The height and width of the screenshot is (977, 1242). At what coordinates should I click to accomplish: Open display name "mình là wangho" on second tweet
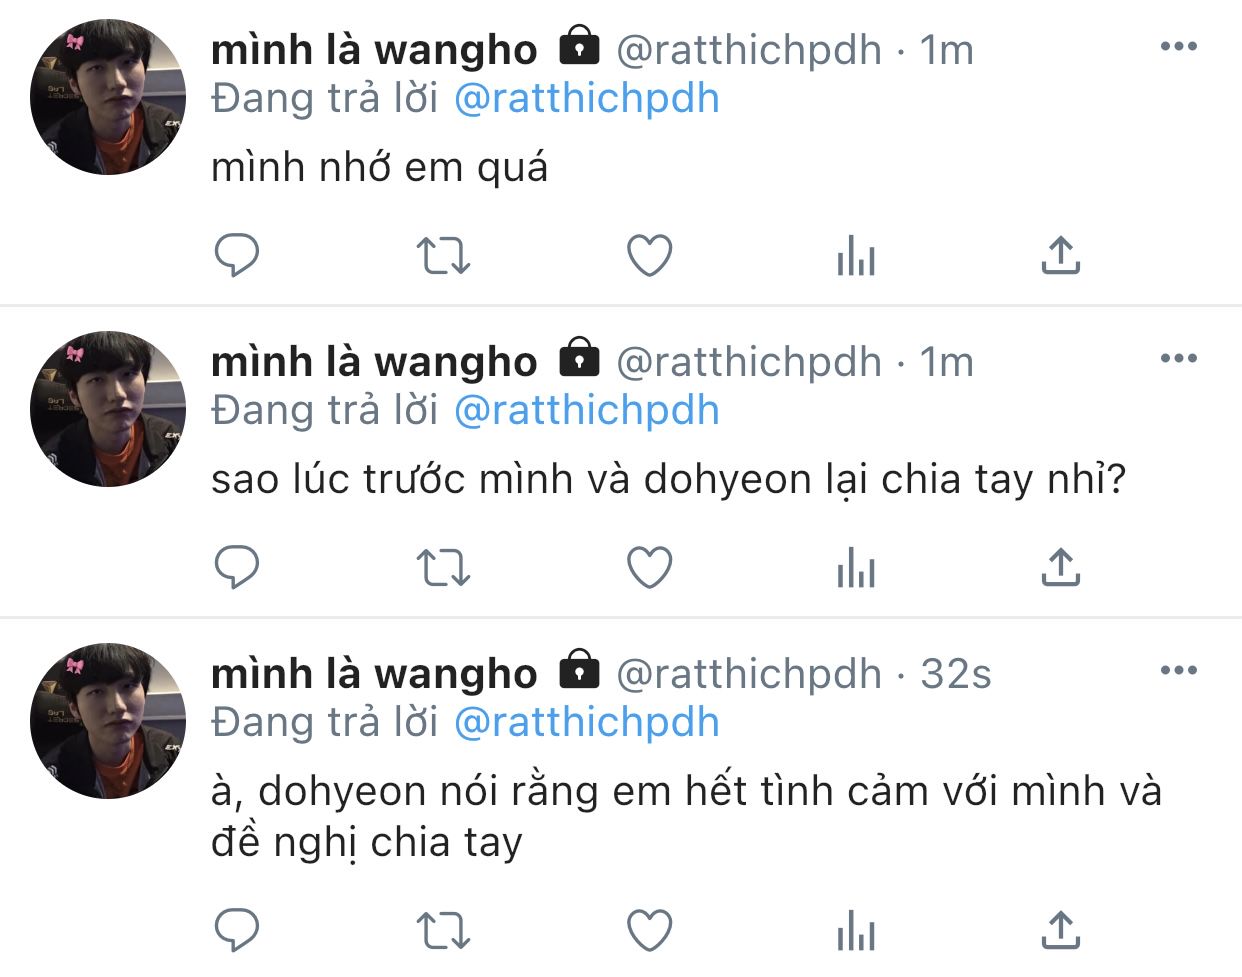click(x=374, y=361)
